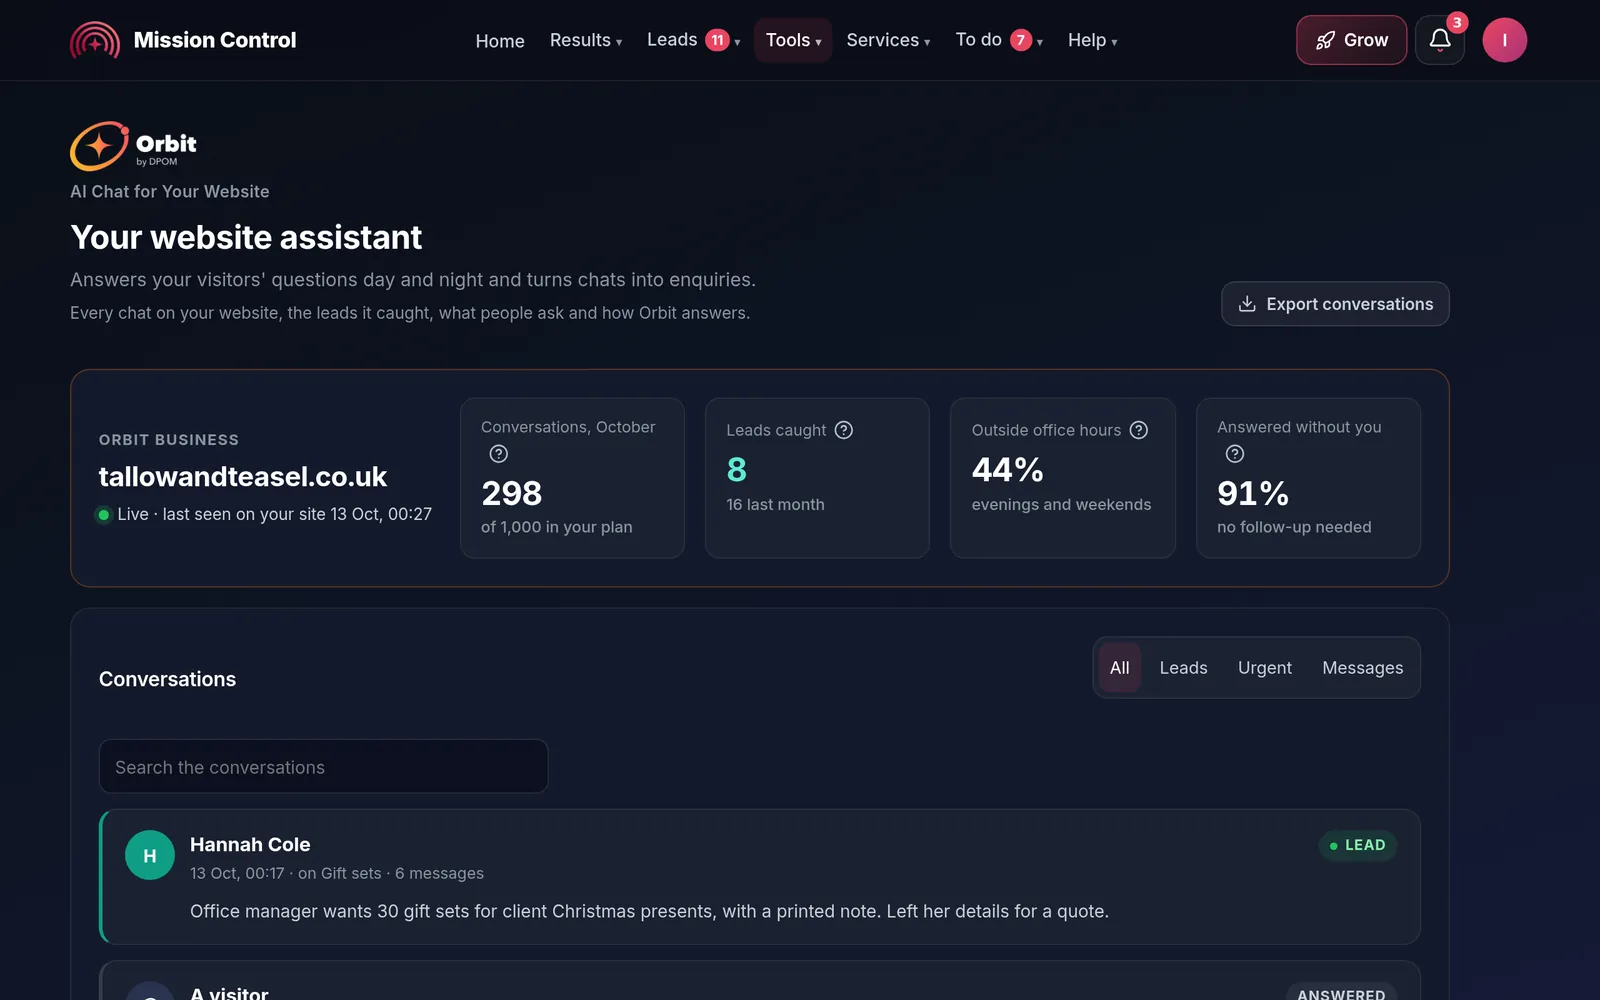Viewport: 1600px width, 1000px height.
Task: Switch to the Leads filter tab
Action: coord(1183,668)
